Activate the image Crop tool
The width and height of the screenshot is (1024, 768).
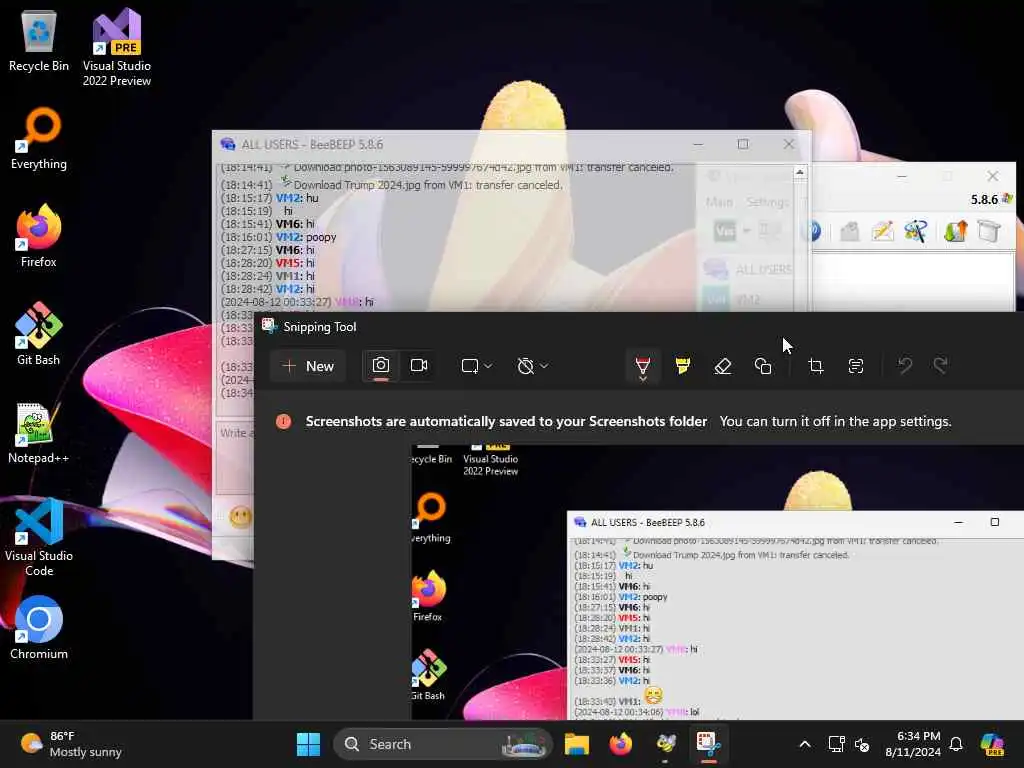(x=816, y=366)
